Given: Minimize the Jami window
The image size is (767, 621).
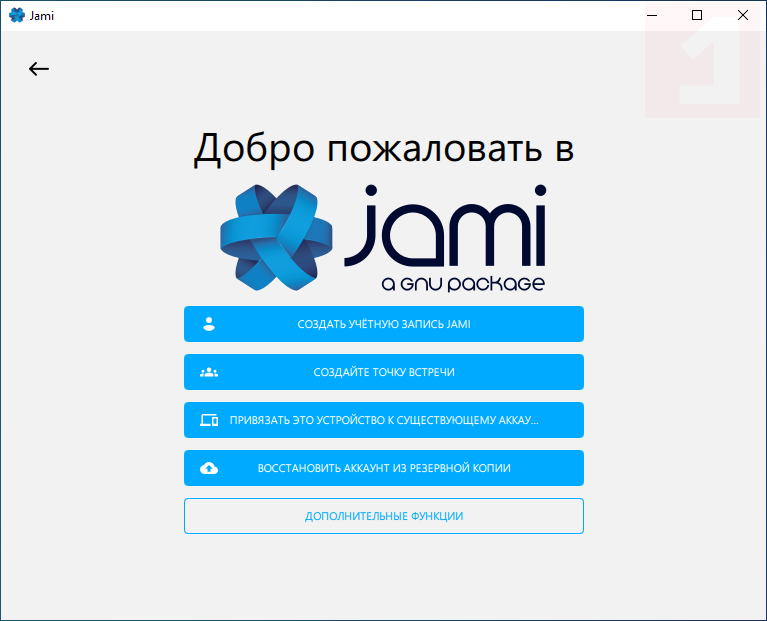Looking at the screenshot, I should 652,15.
